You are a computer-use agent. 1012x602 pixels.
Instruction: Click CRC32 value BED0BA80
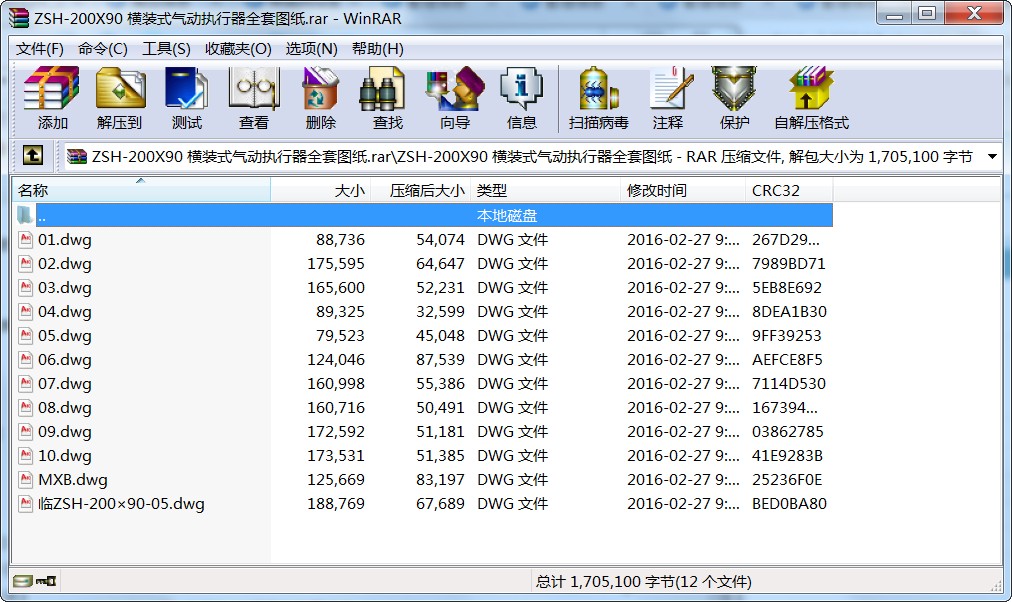(x=789, y=503)
